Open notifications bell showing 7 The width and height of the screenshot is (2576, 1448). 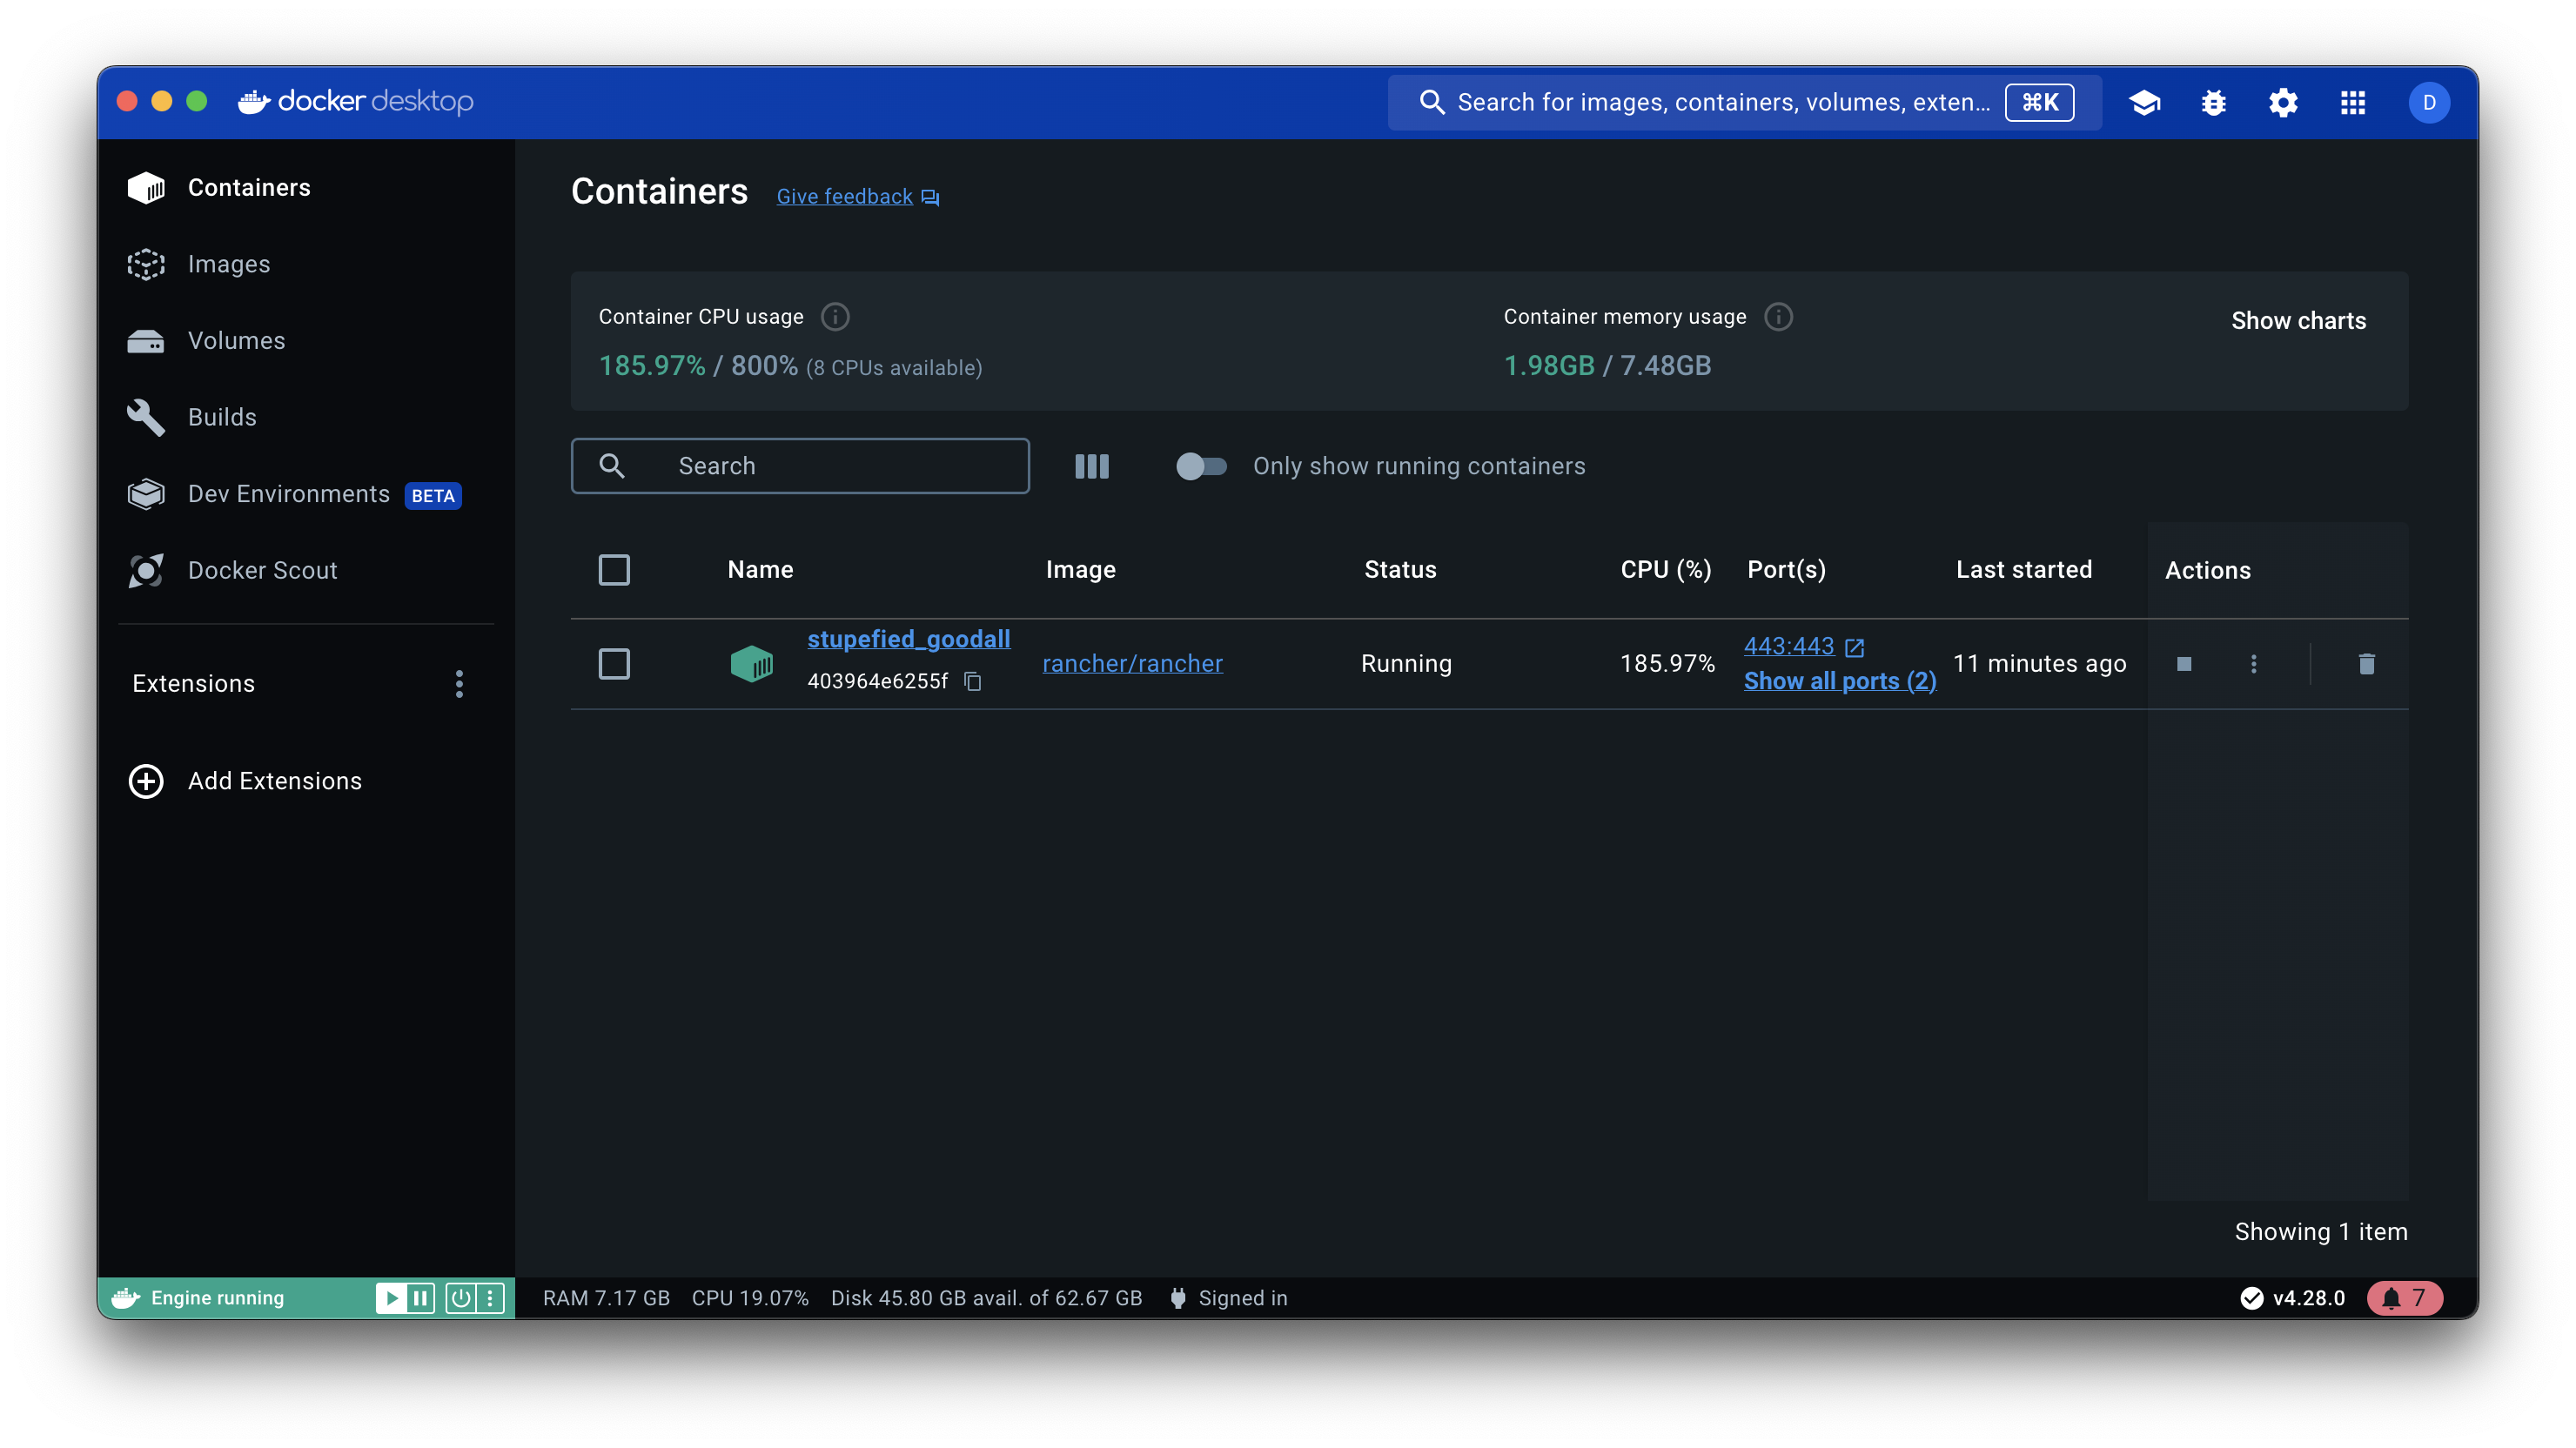pos(2404,1298)
